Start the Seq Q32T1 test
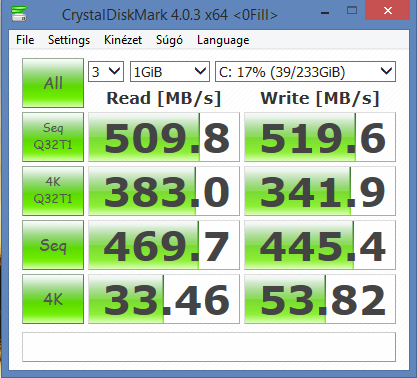 (x=53, y=137)
